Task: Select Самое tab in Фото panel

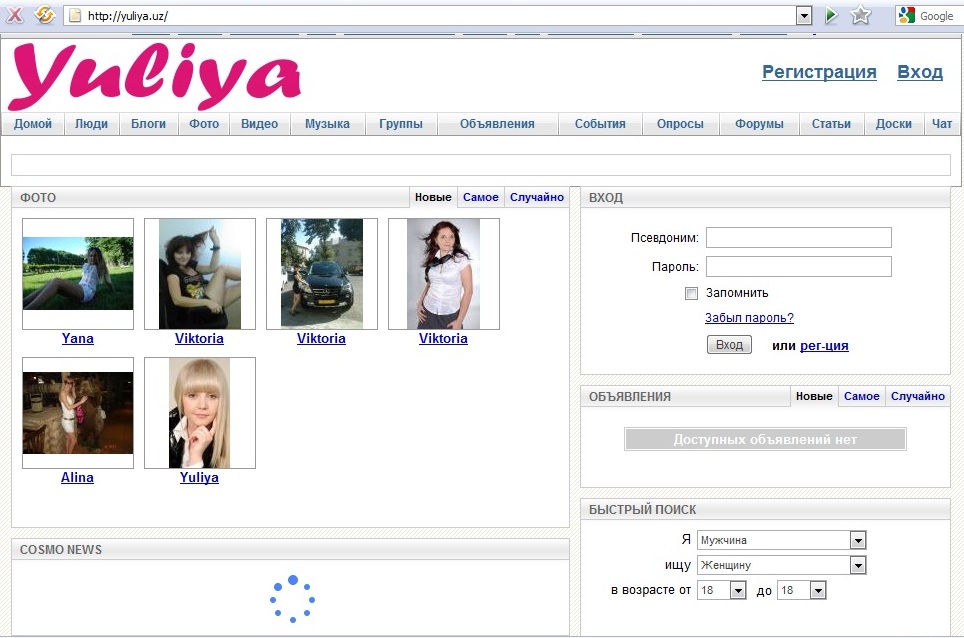Action: pyautogui.click(x=481, y=197)
